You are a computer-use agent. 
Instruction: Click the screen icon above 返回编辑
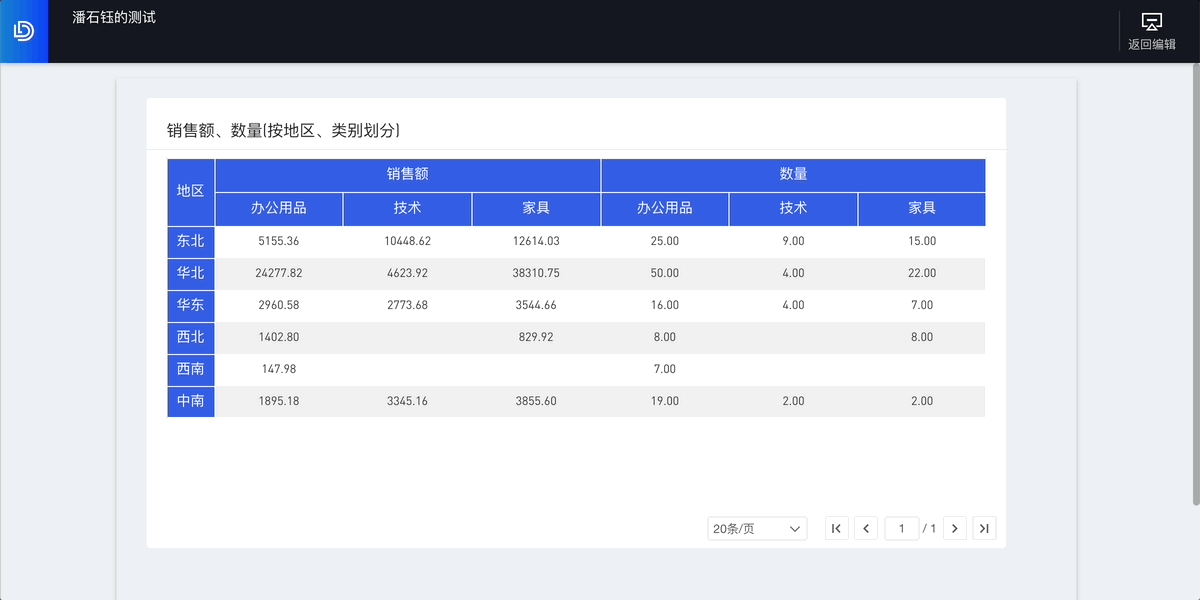(1150, 22)
